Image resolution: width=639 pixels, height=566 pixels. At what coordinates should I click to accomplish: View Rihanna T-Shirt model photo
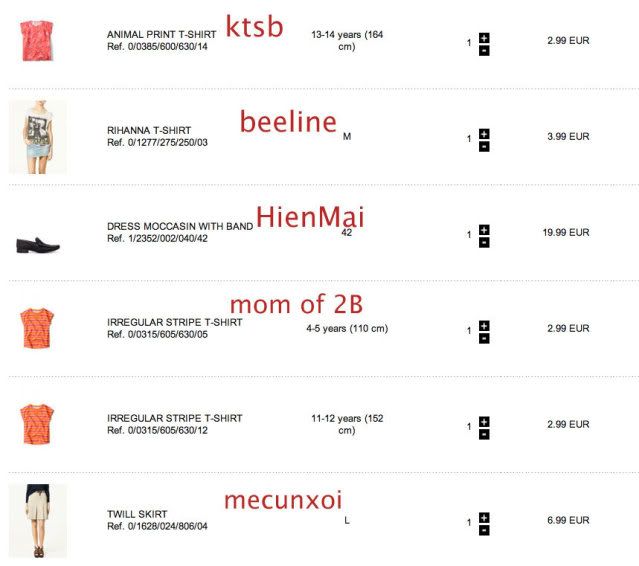38,136
